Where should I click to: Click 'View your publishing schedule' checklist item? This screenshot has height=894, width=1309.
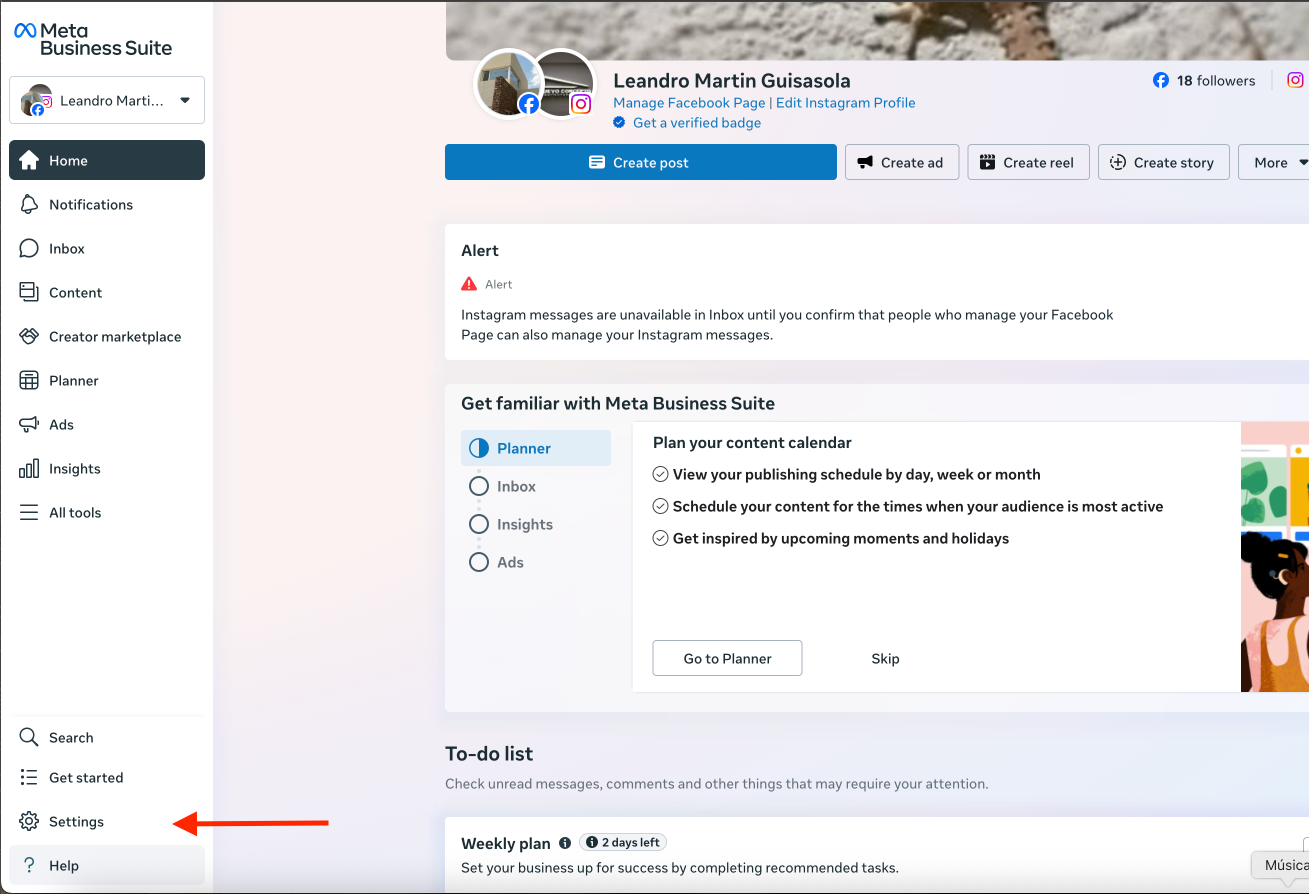847,474
